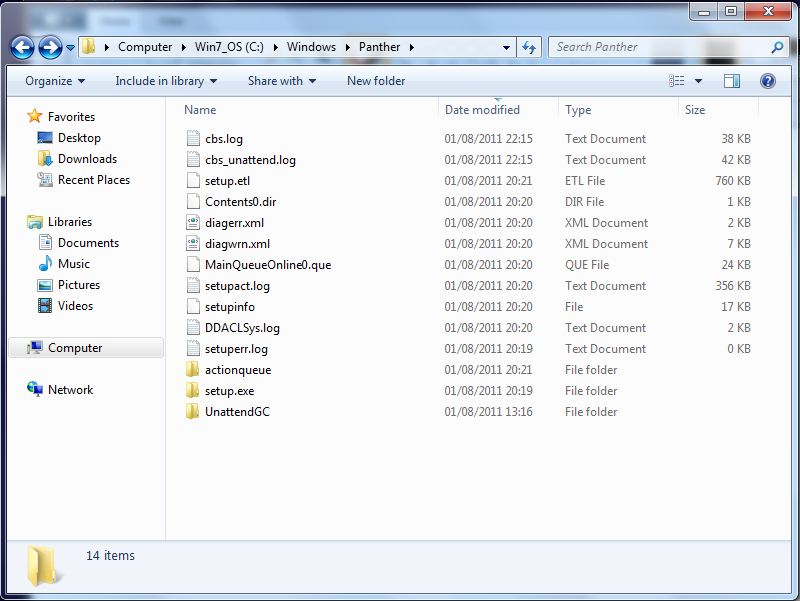The height and width of the screenshot is (601, 800).
Task: Expand arrow after Computer in breadcrumb
Action: (x=184, y=47)
